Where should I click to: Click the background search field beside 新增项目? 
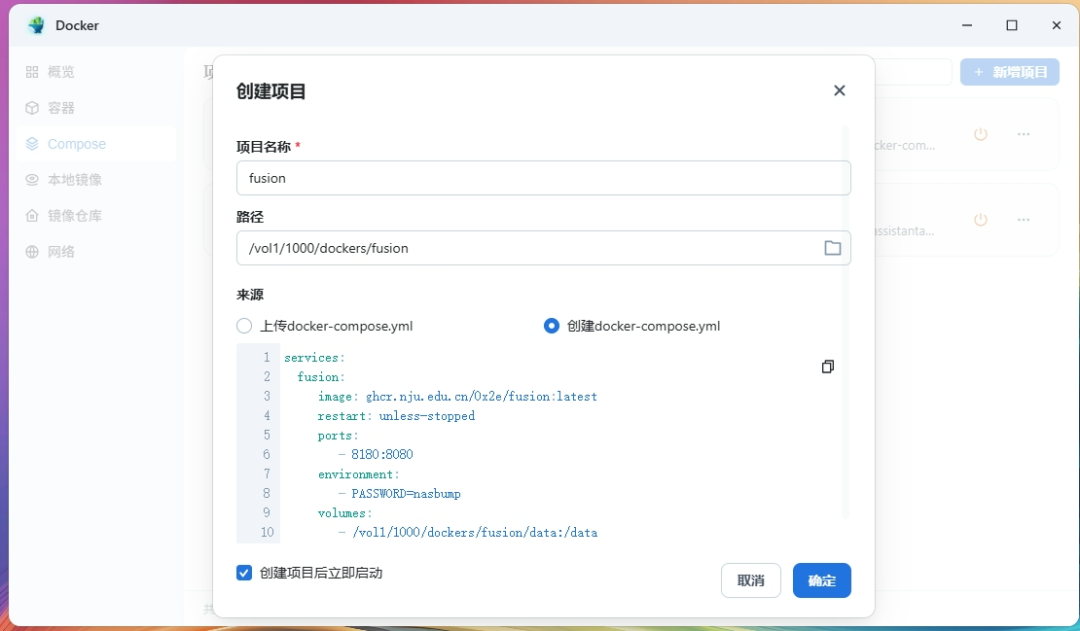913,72
